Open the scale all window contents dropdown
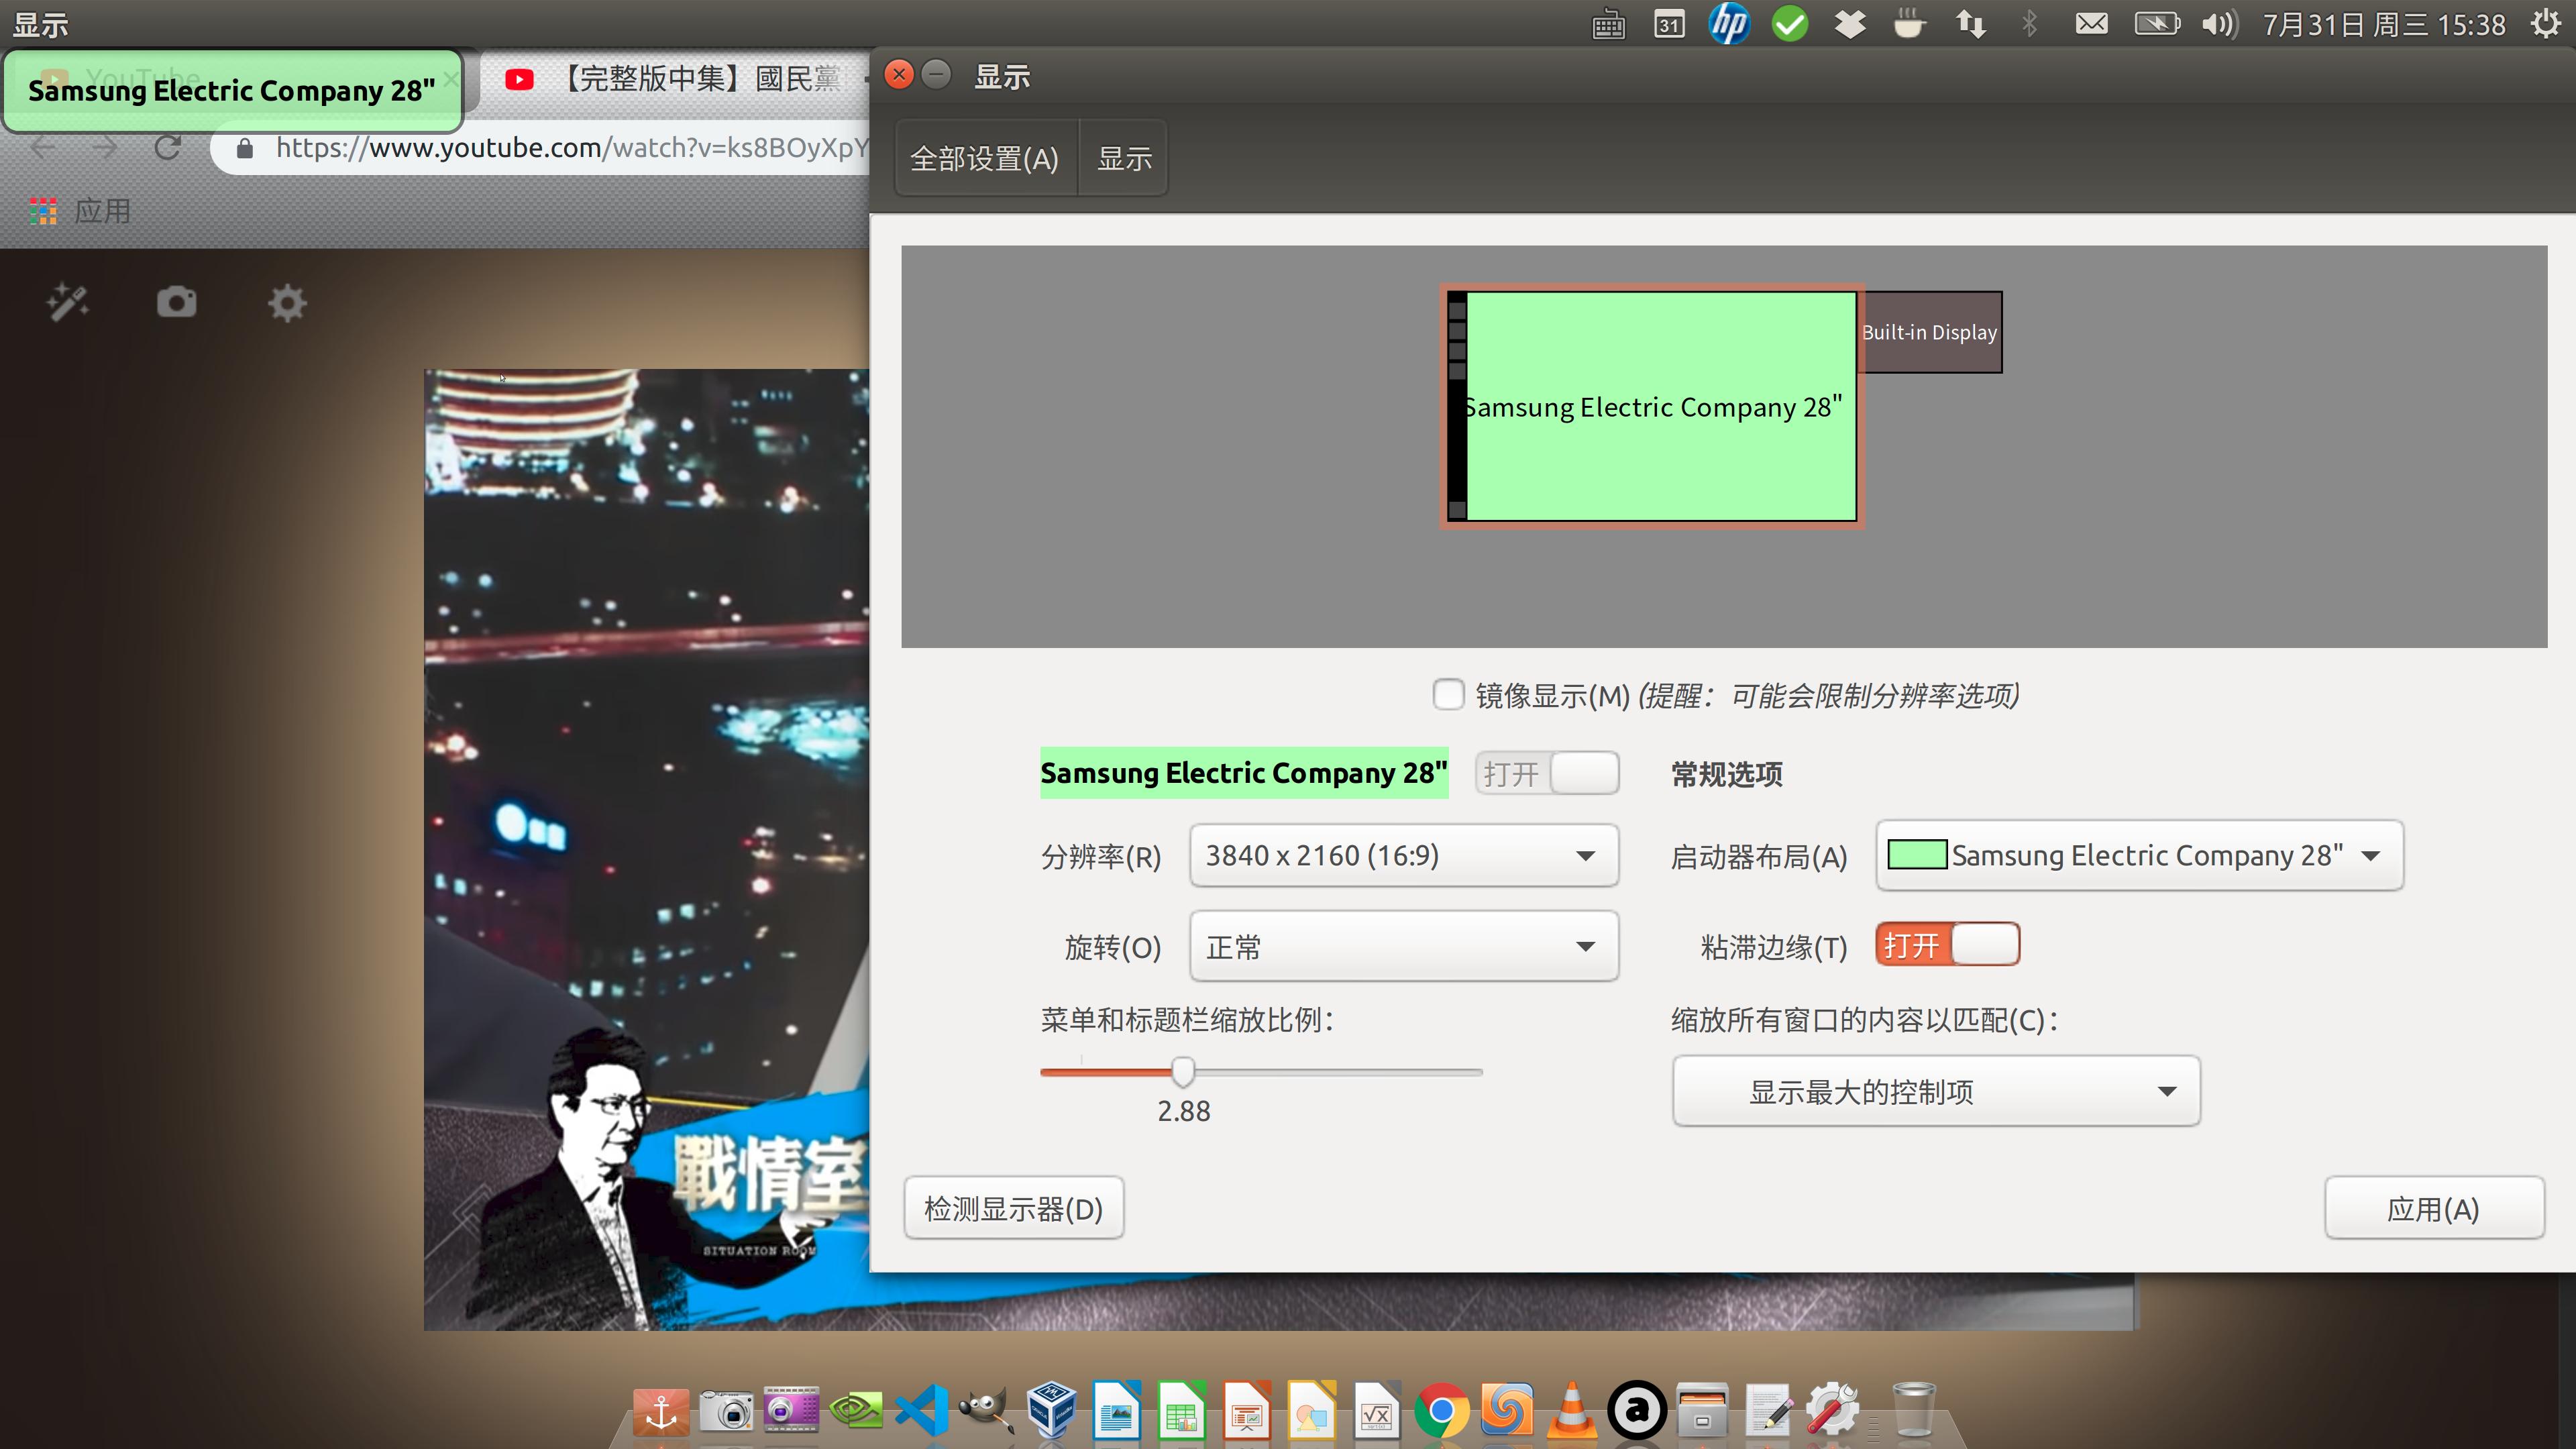 1936,1091
